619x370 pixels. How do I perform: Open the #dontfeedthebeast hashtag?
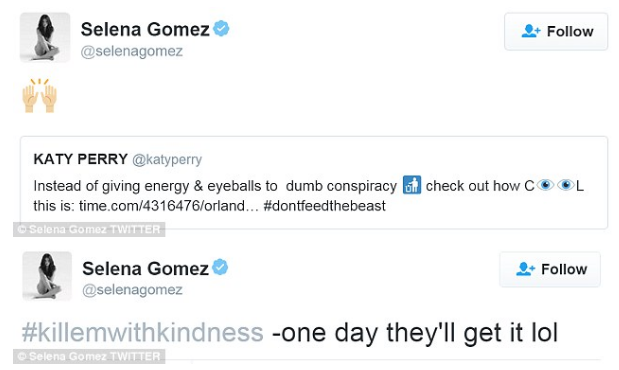(x=325, y=206)
